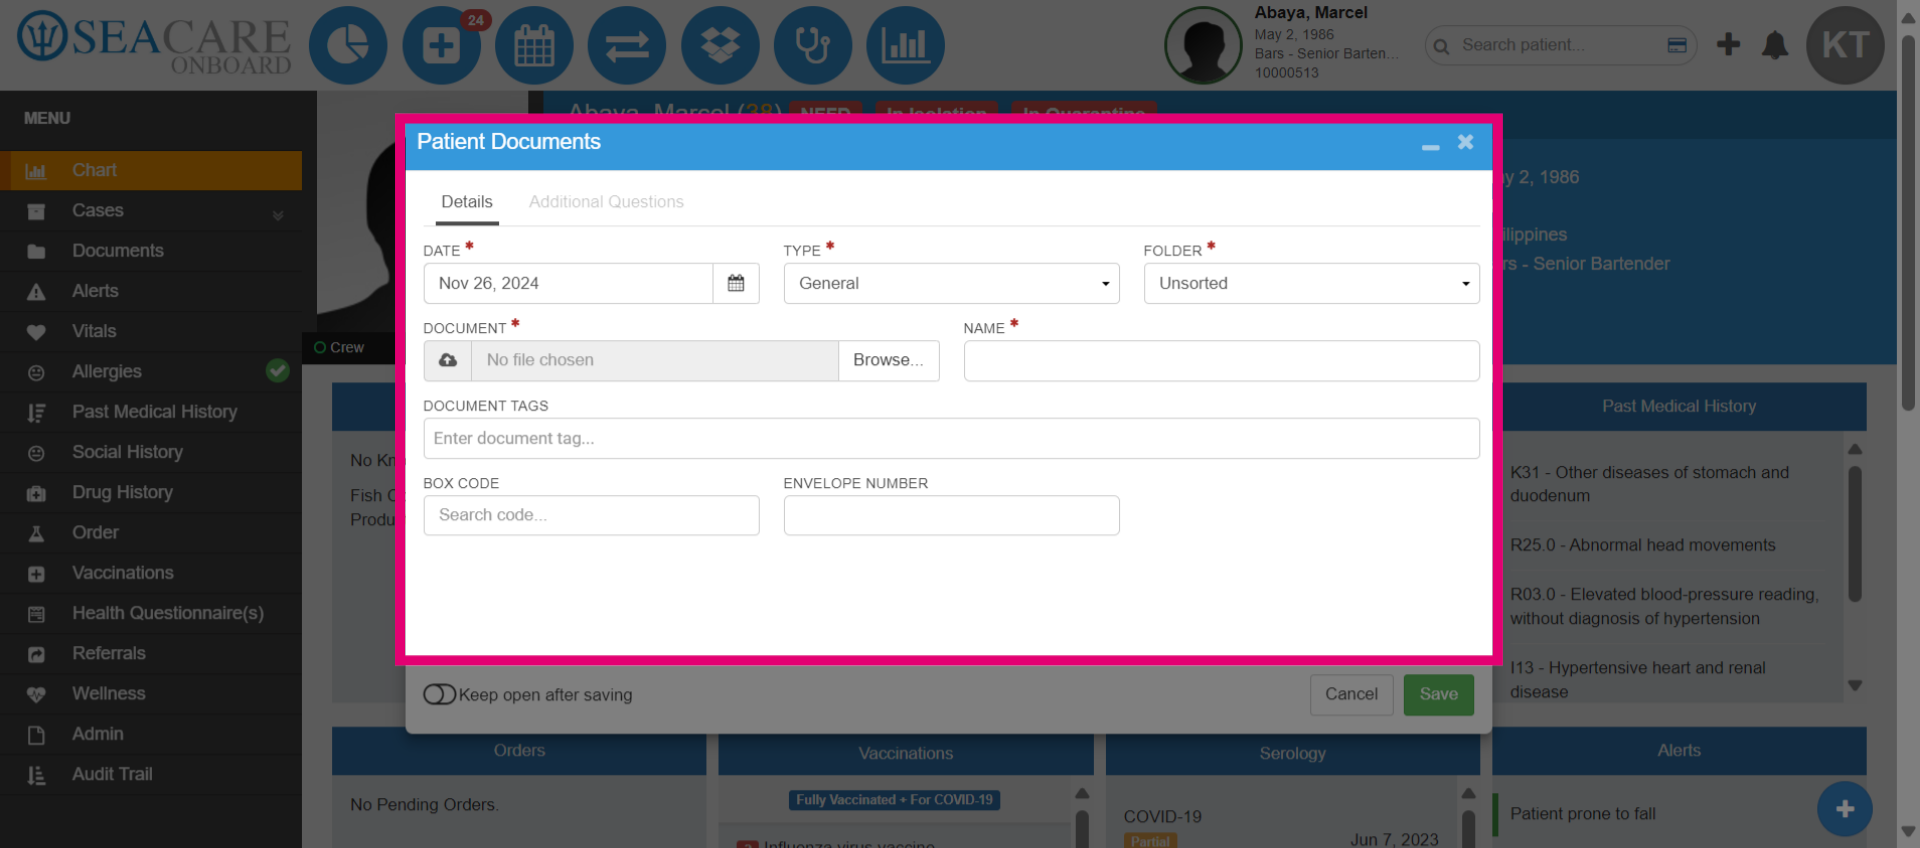The width and height of the screenshot is (1920, 848).
Task: Click the plus icon beside patient search
Action: (x=1728, y=44)
